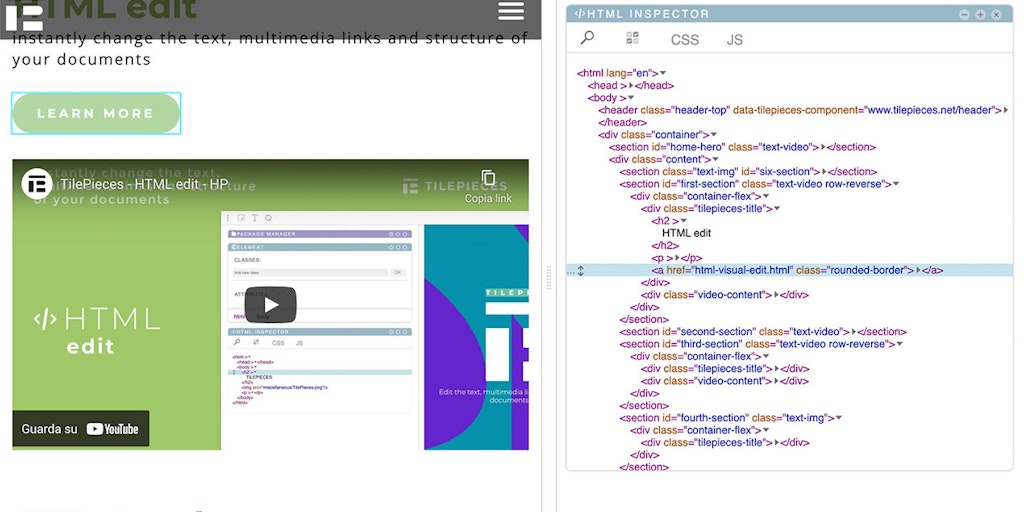Image resolution: width=1024 pixels, height=512 pixels.
Task: Collapse the div class="content" node
Action: pyautogui.click(x=715, y=159)
